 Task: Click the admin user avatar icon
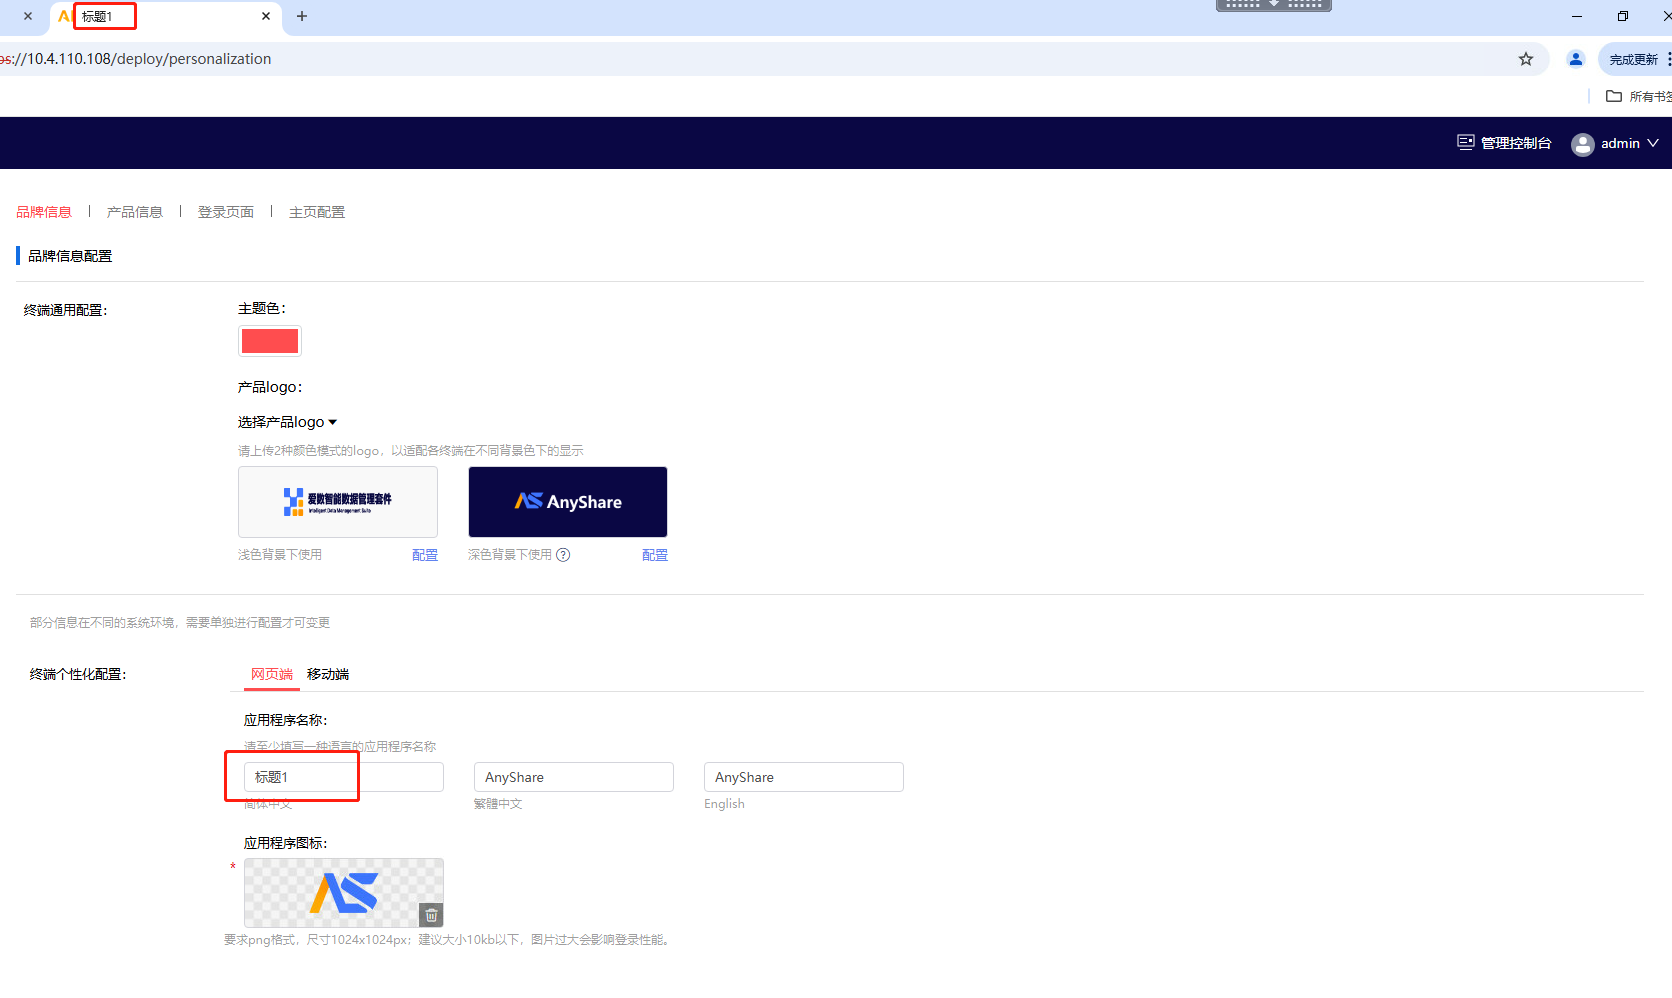1582,144
